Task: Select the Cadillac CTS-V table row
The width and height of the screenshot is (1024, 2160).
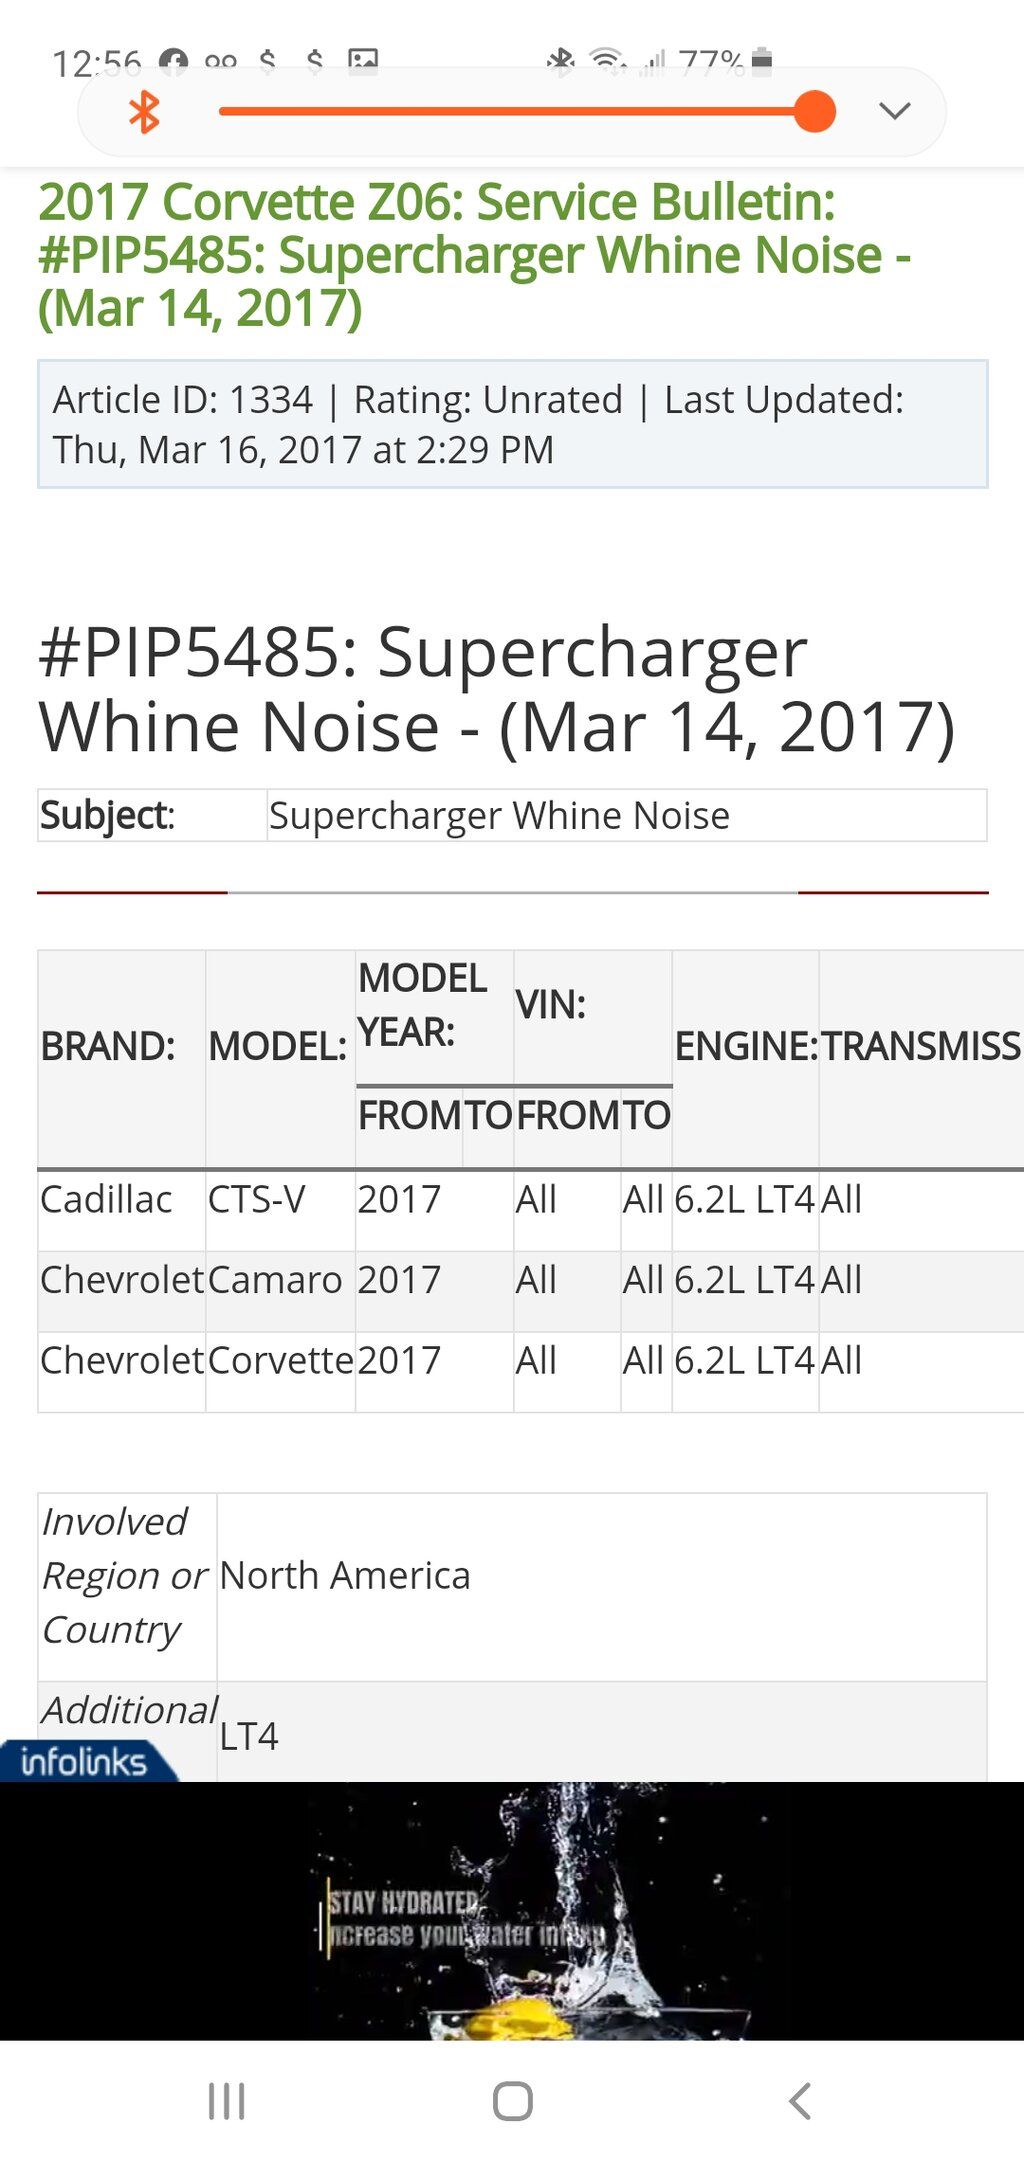Action: pos(450,1199)
